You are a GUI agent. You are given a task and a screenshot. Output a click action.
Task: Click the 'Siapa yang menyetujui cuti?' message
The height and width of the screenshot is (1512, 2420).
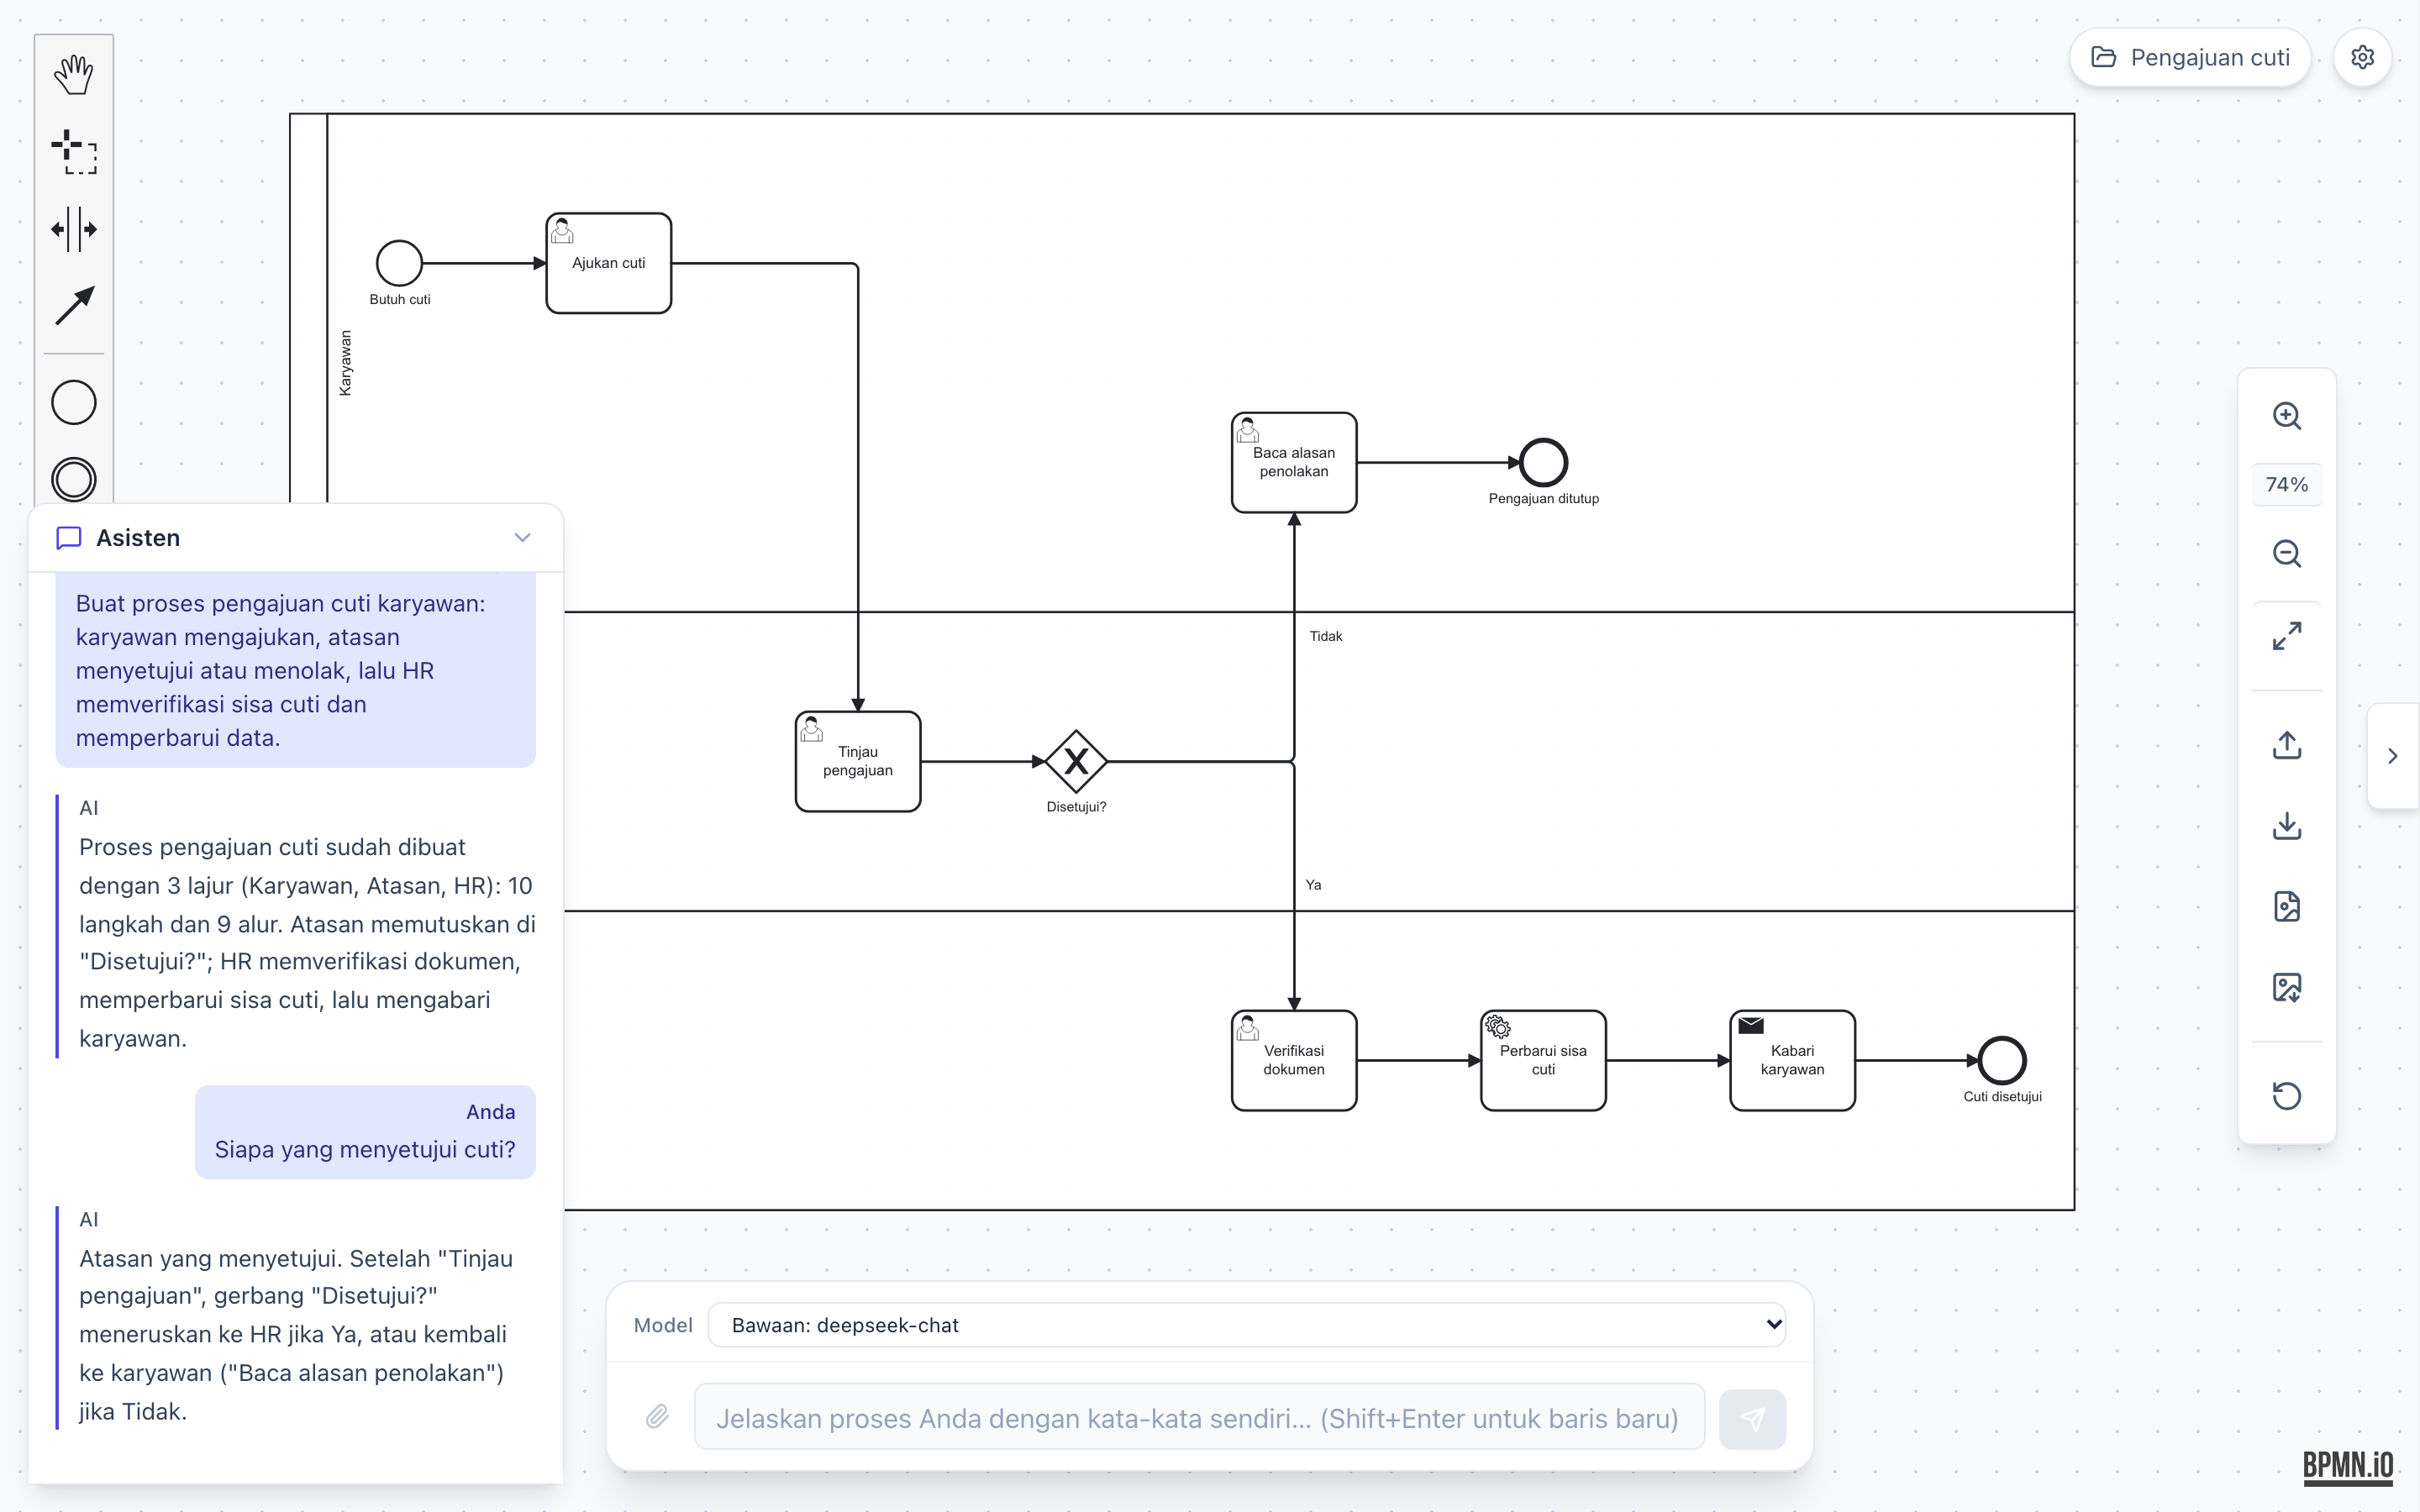365,1150
